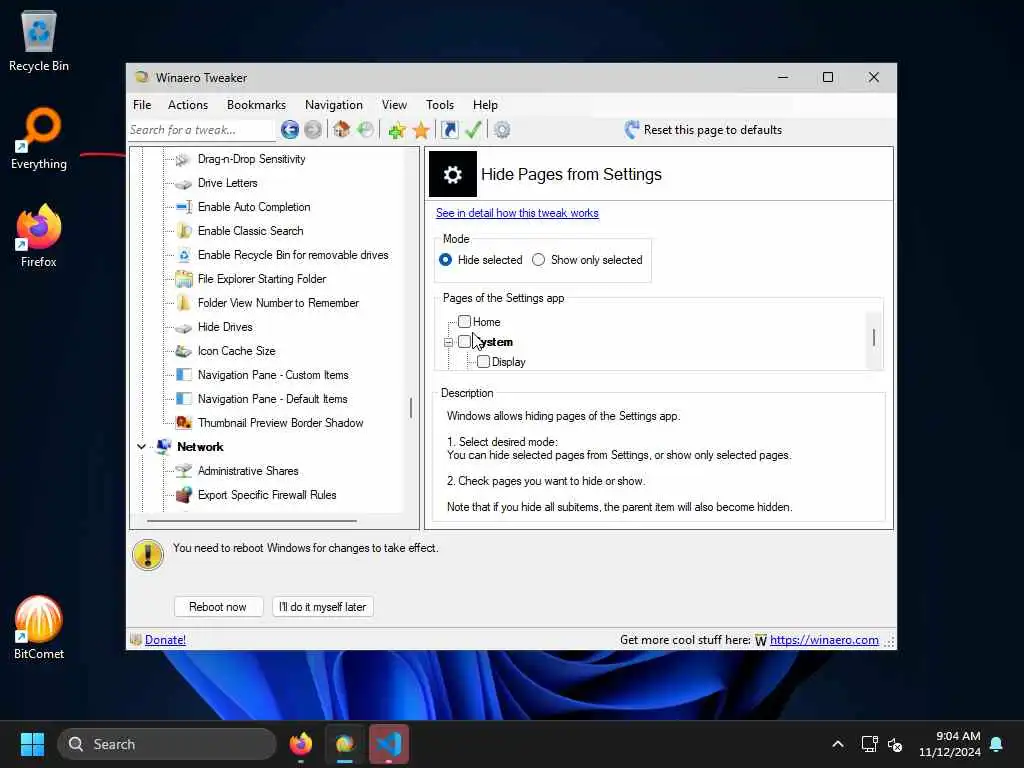Open Thumbnail Preview Border Shadow tweak
1024x768 pixels.
tap(280, 423)
